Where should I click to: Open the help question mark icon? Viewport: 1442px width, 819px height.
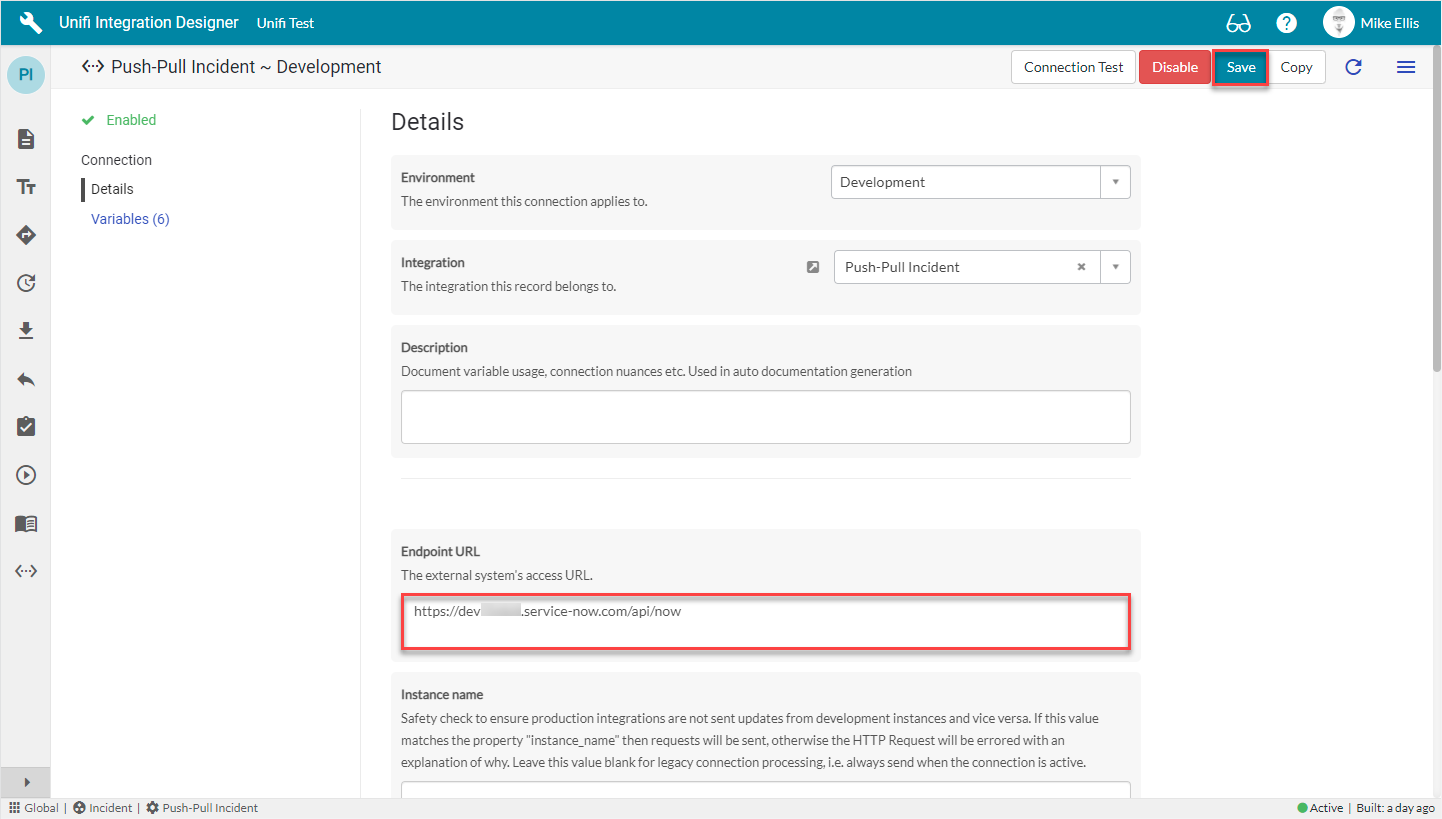click(x=1287, y=23)
